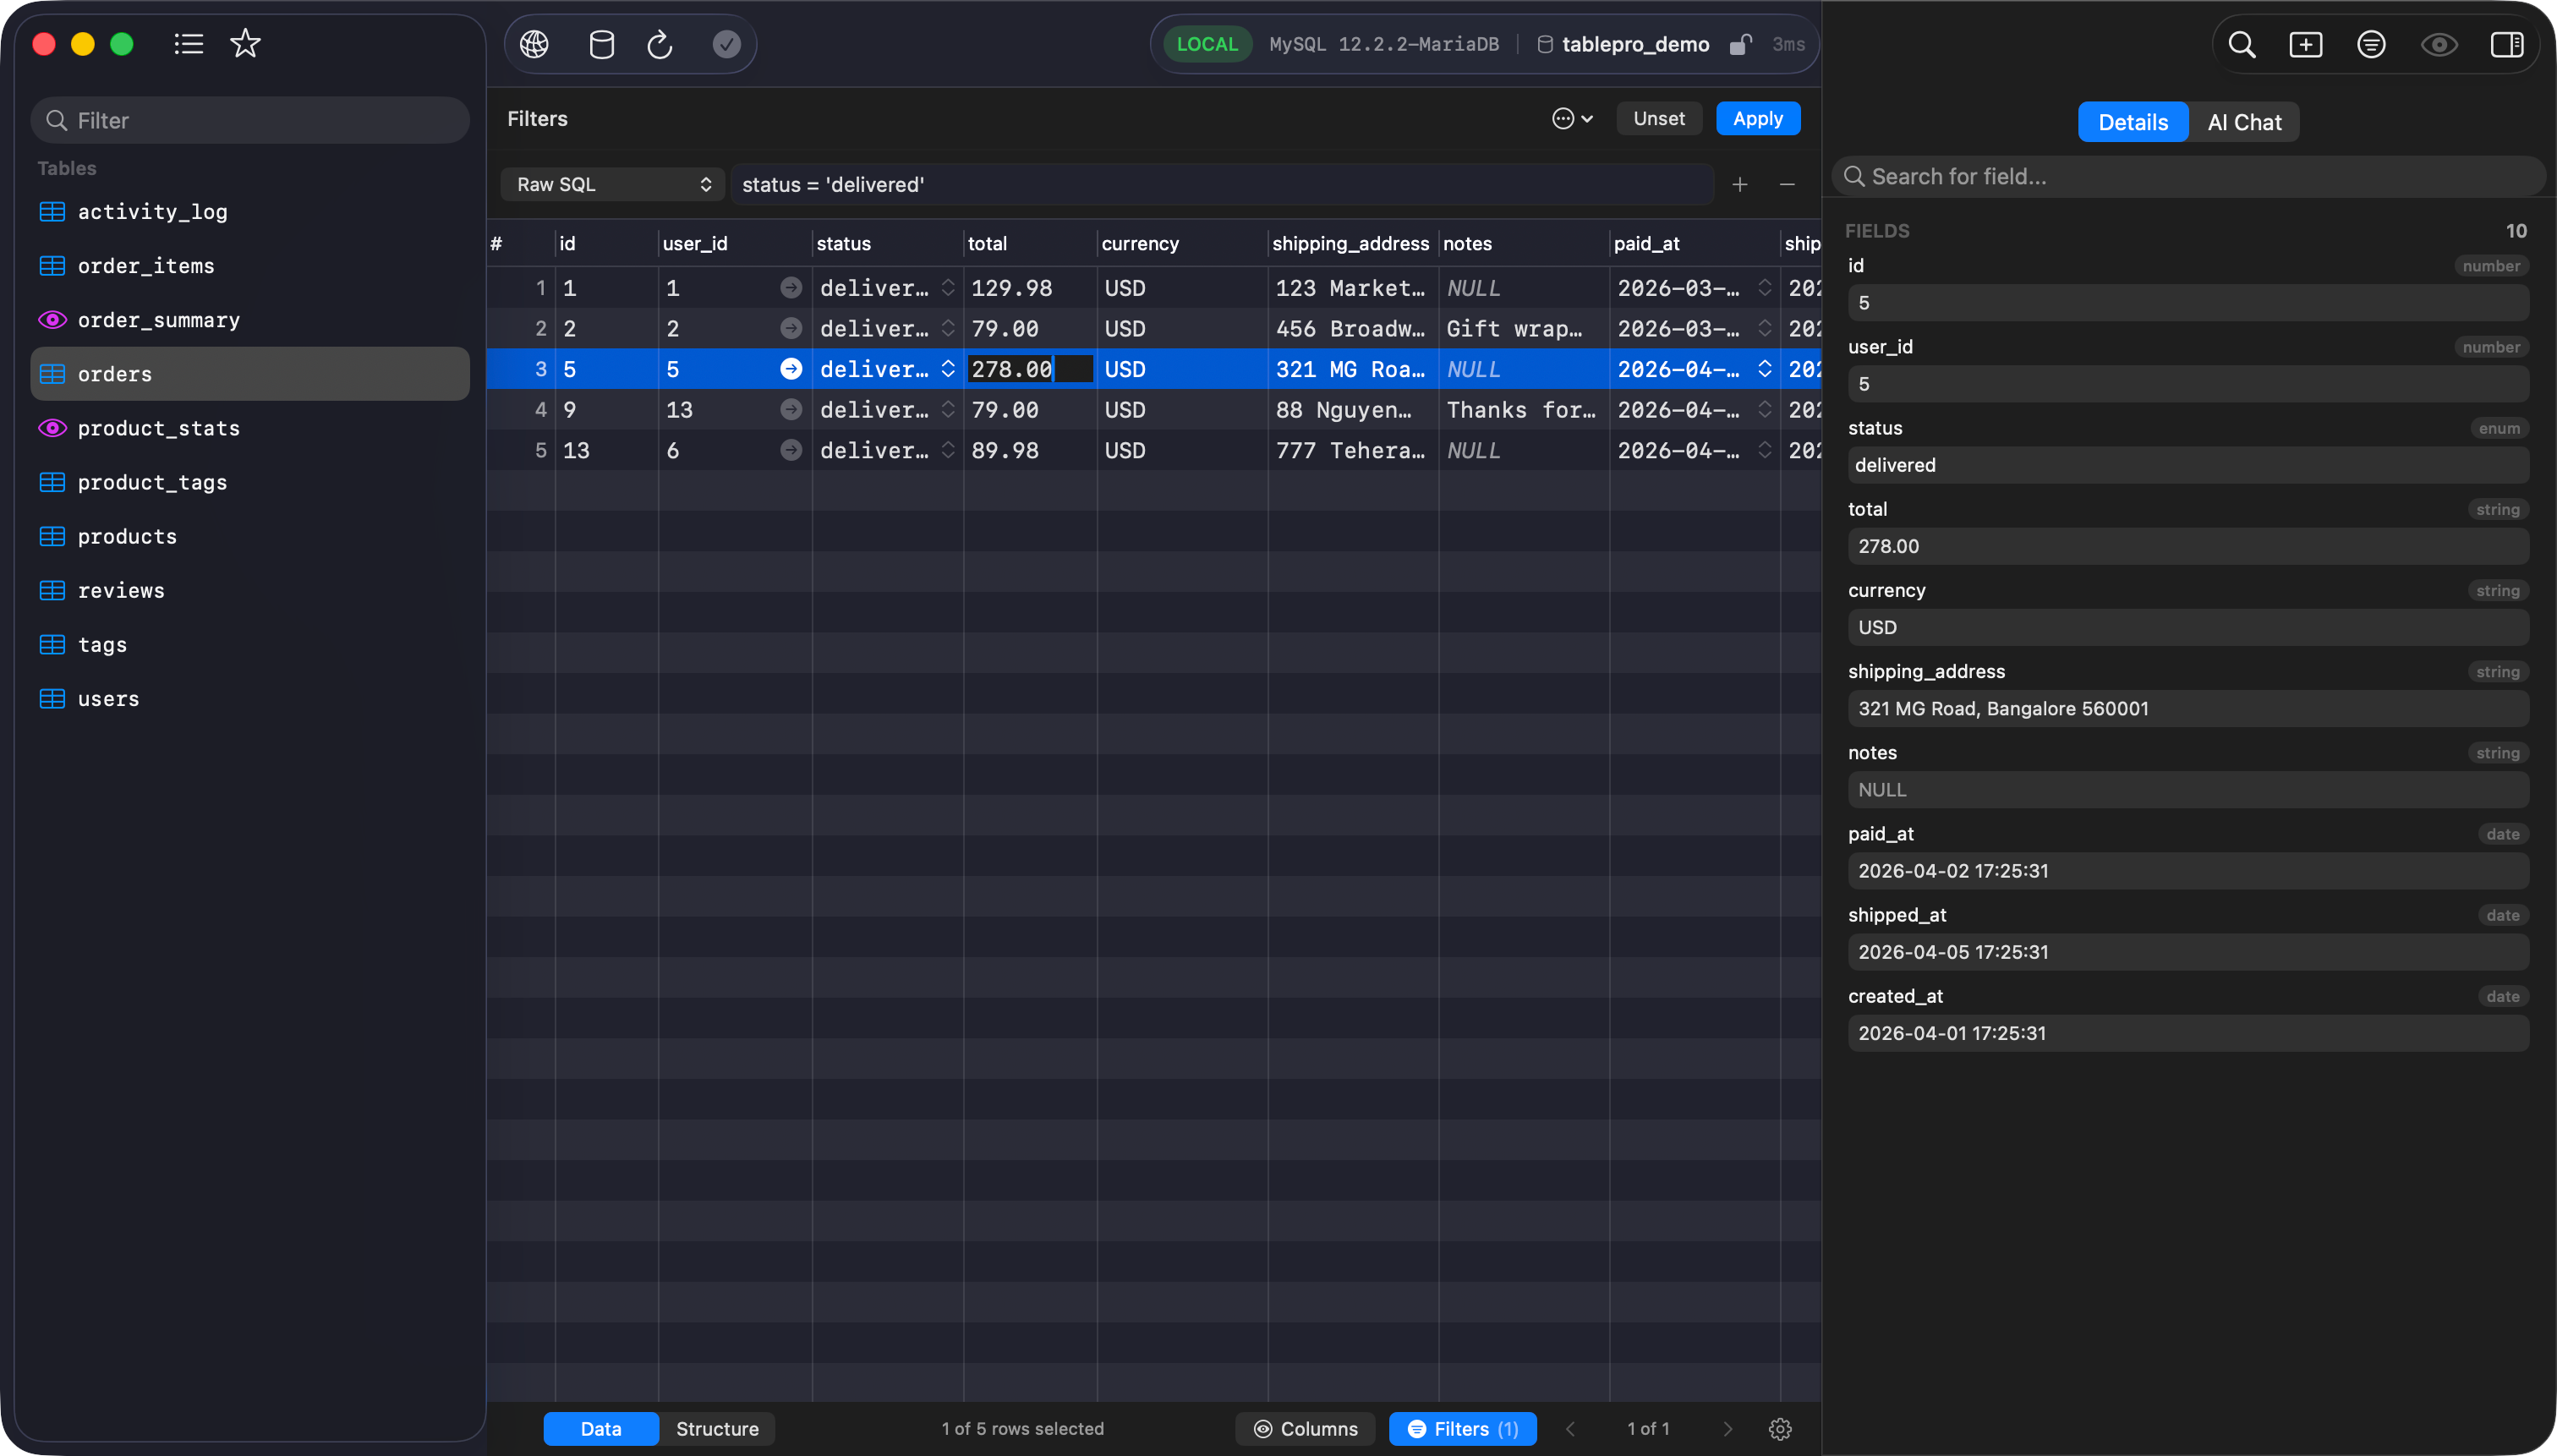
Task: Click the add-new panel plus icon top-right
Action: tap(2306, 44)
